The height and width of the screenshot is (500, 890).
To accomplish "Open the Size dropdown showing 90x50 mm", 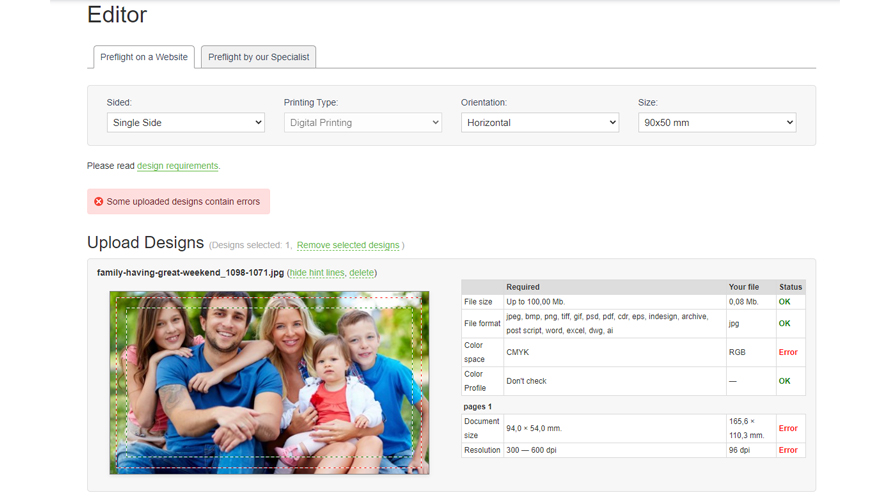I will pyautogui.click(x=717, y=123).
